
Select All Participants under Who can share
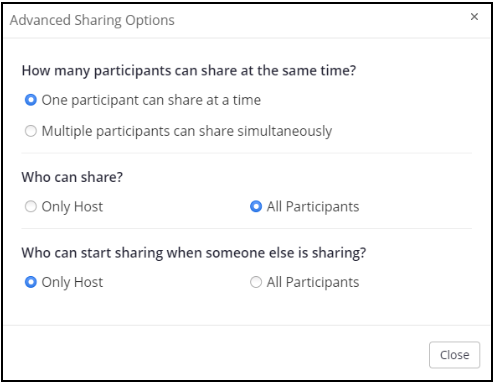(x=256, y=206)
